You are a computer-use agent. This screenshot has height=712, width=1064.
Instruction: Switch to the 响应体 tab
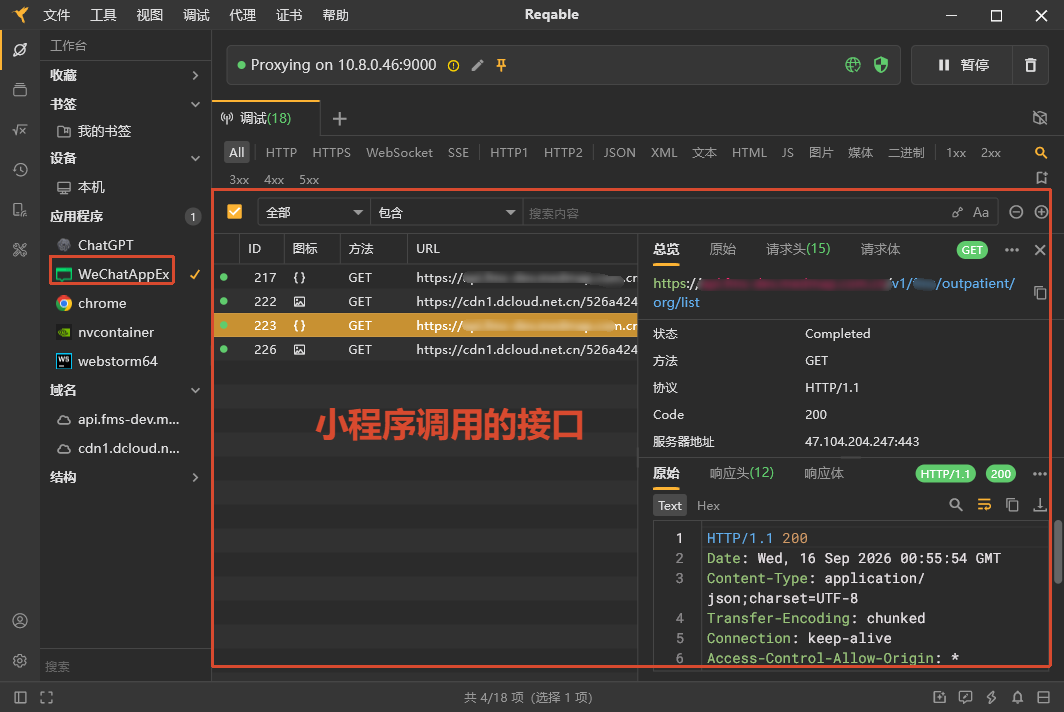coord(824,473)
